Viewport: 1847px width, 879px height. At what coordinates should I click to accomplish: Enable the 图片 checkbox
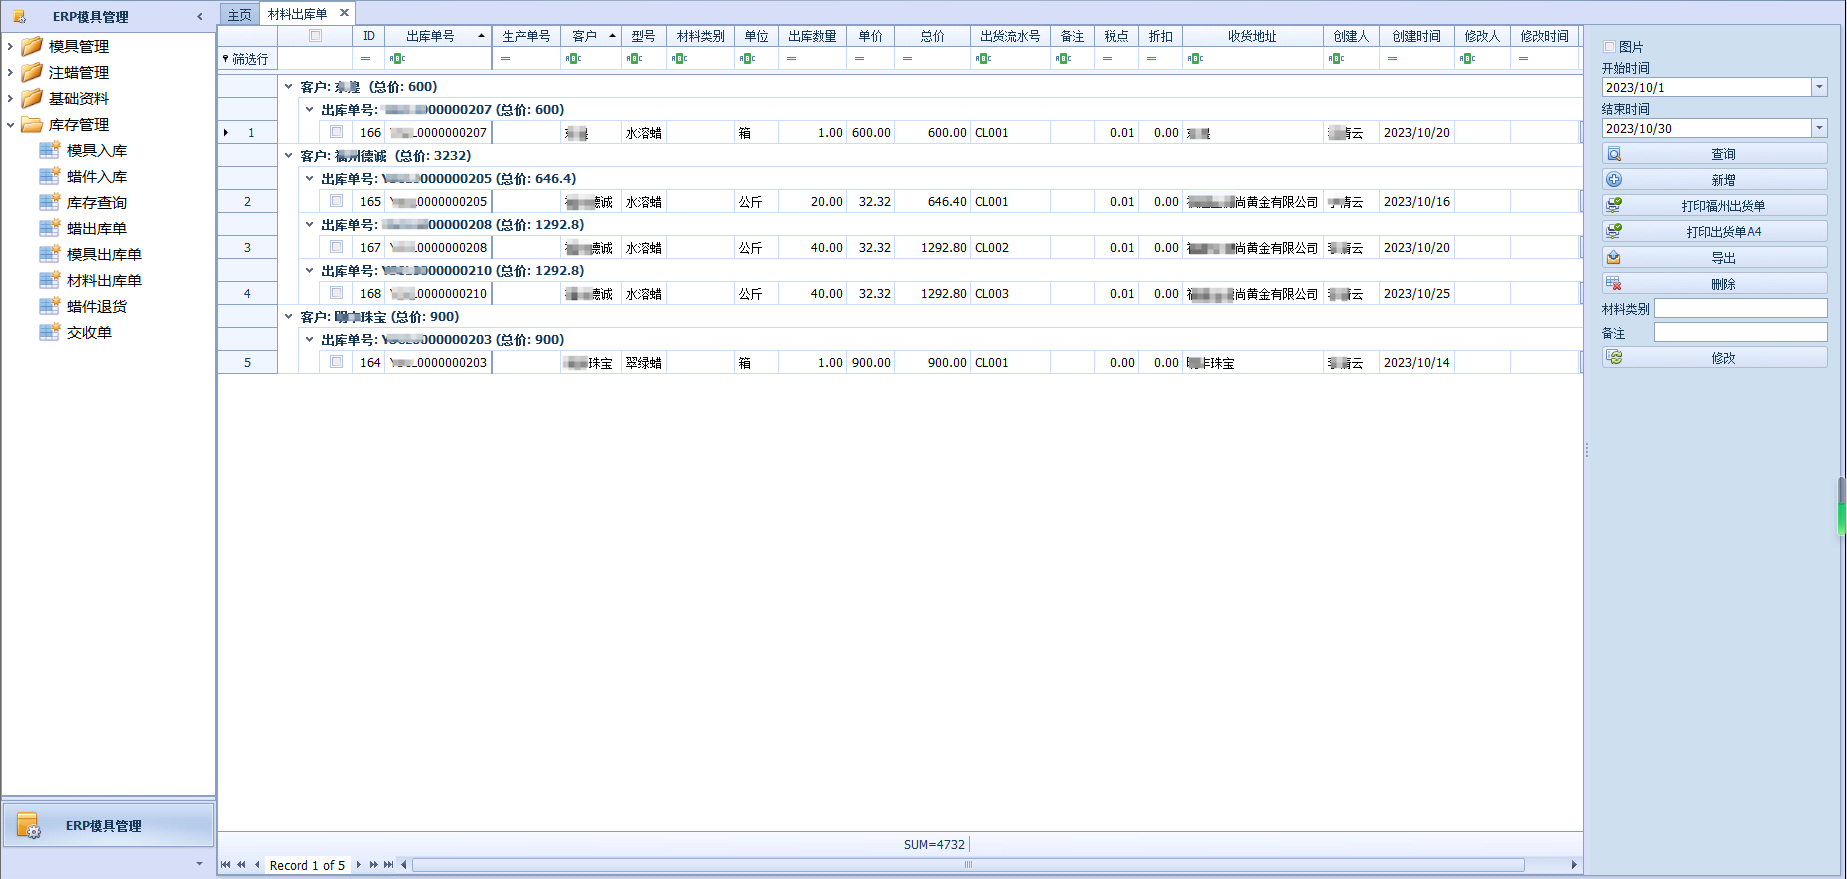[x=1609, y=47]
